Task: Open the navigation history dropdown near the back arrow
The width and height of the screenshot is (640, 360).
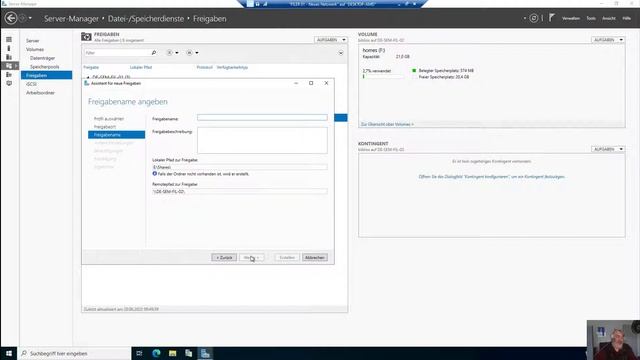Action: tap(30, 18)
